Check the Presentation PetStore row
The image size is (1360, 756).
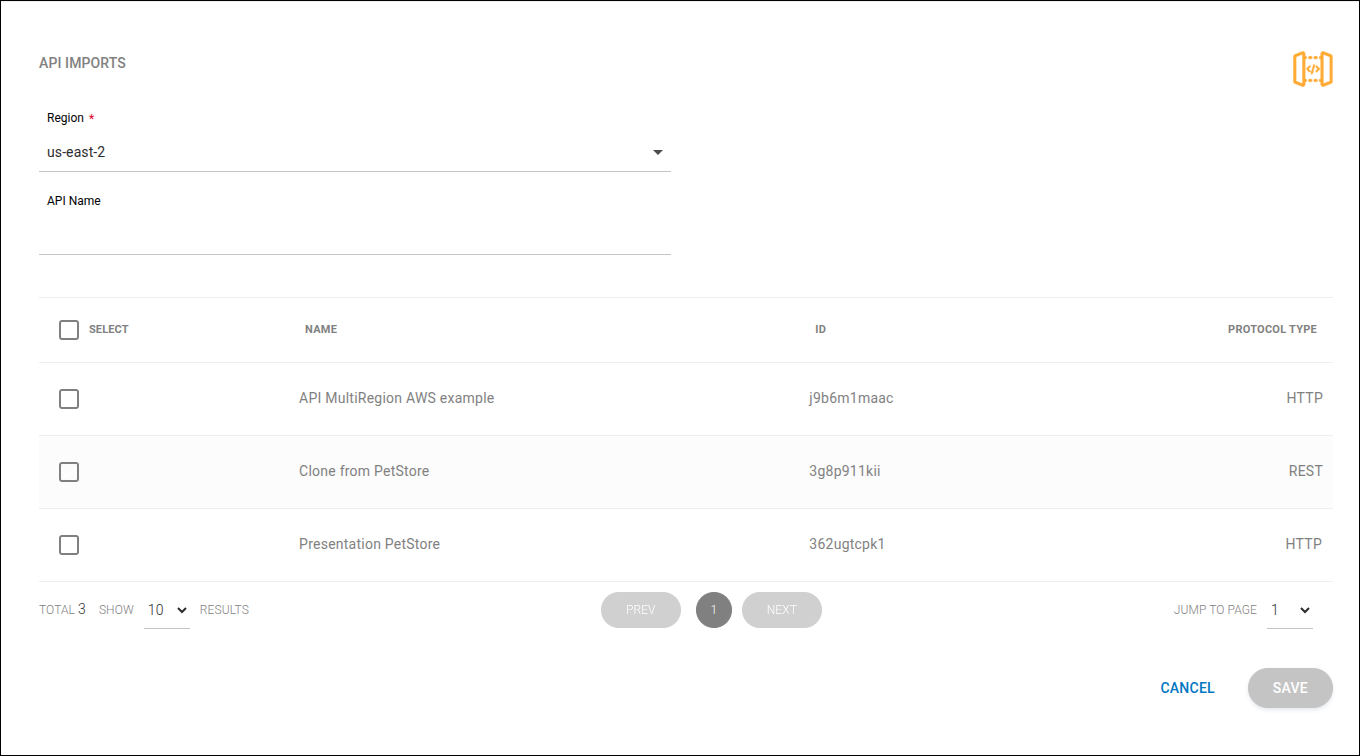pos(69,544)
